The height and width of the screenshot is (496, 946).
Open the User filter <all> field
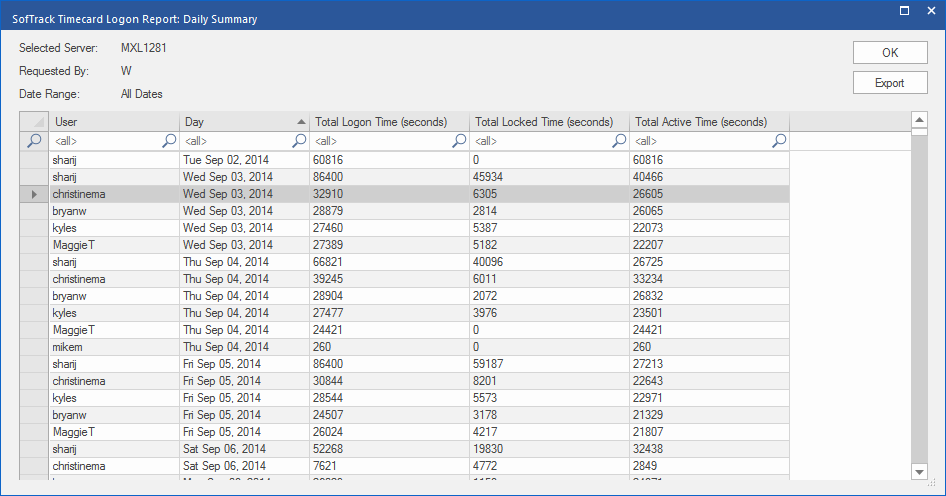tap(105, 142)
